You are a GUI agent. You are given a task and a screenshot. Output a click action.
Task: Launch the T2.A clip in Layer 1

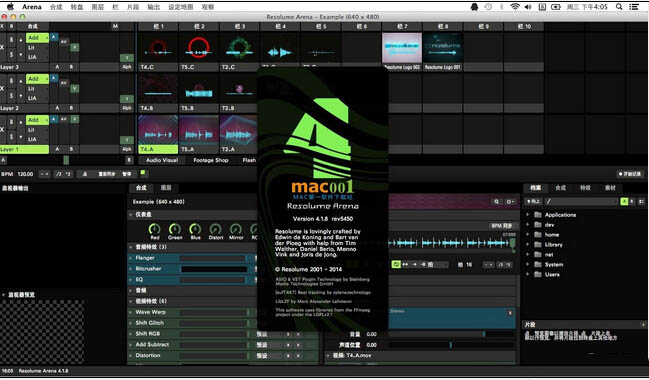[x=239, y=130]
